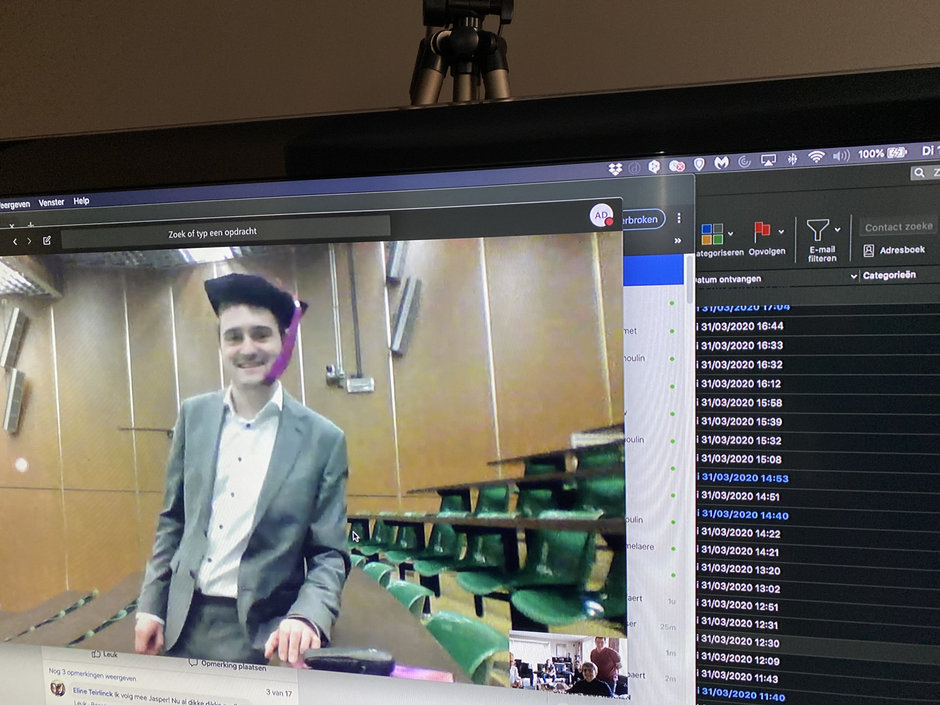The height and width of the screenshot is (705, 940).
Task: Open the Categoriseren dropdown arrow
Action: tap(731, 234)
